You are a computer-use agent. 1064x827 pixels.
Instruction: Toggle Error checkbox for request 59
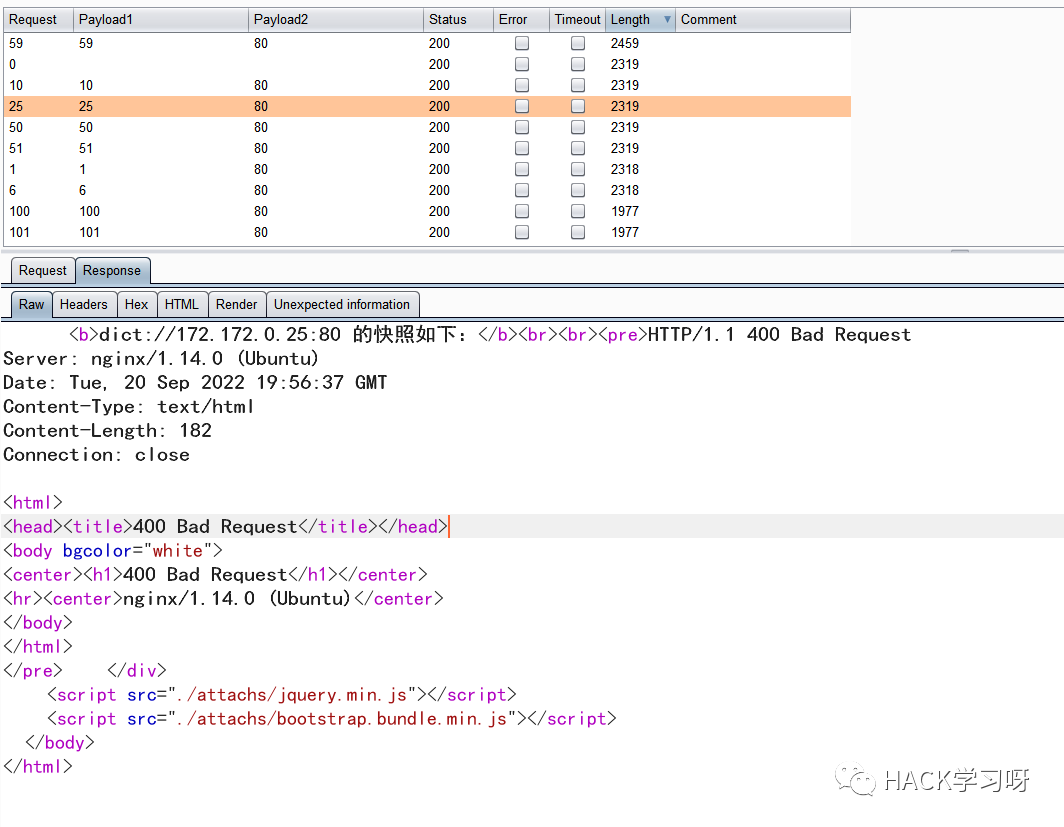click(x=522, y=43)
